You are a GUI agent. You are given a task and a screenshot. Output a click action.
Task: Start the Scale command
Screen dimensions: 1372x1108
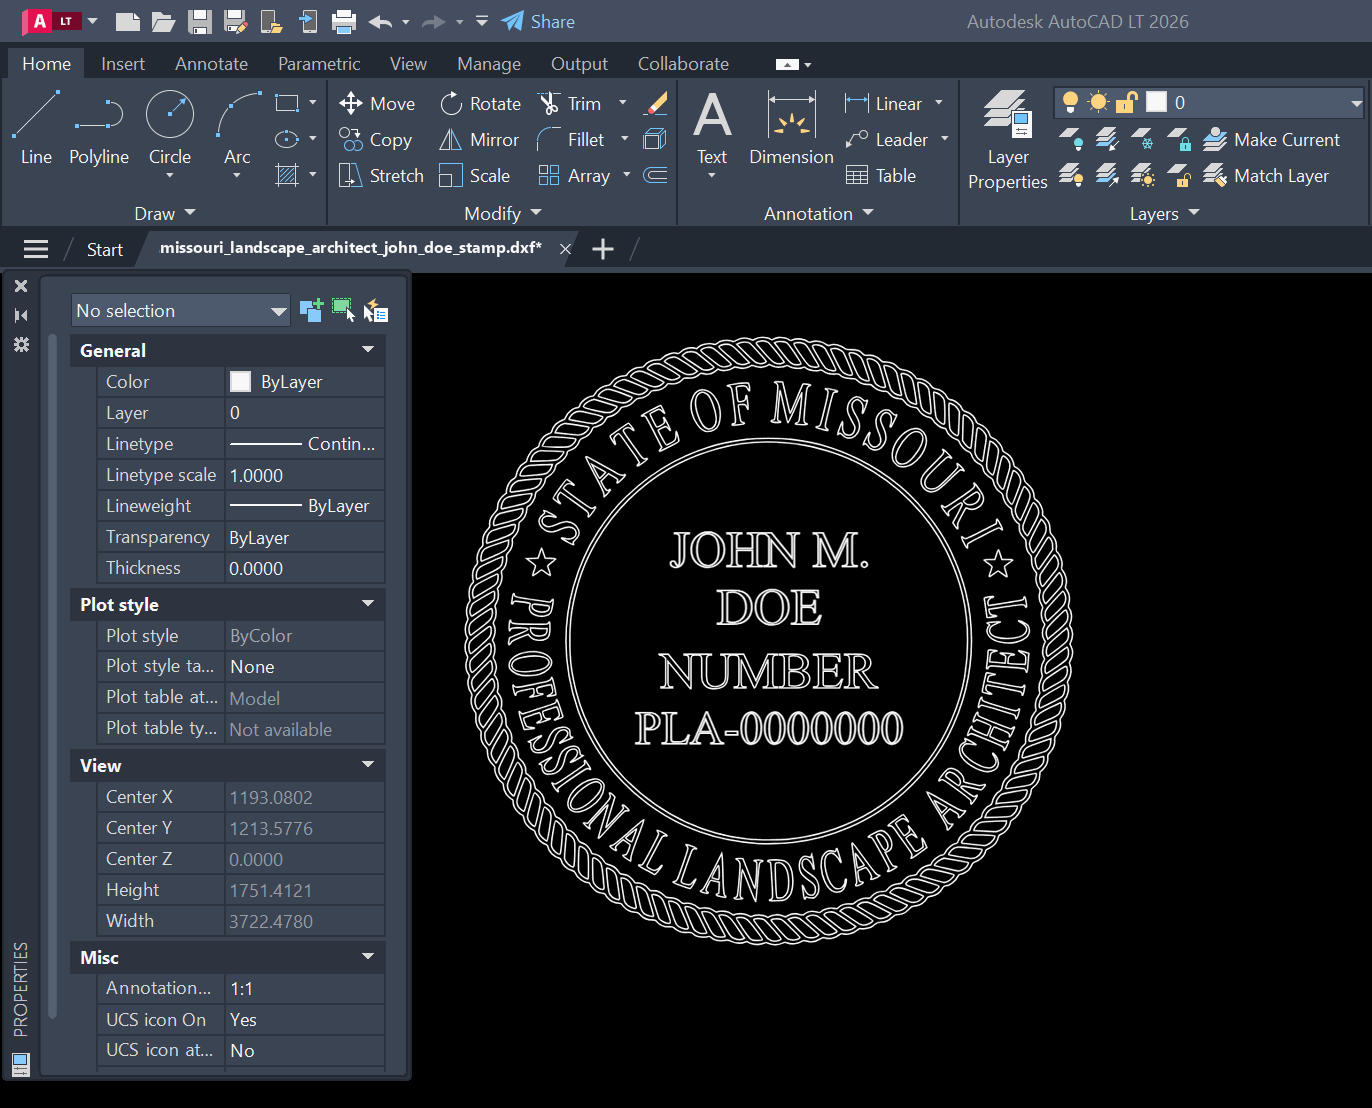[475, 176]
